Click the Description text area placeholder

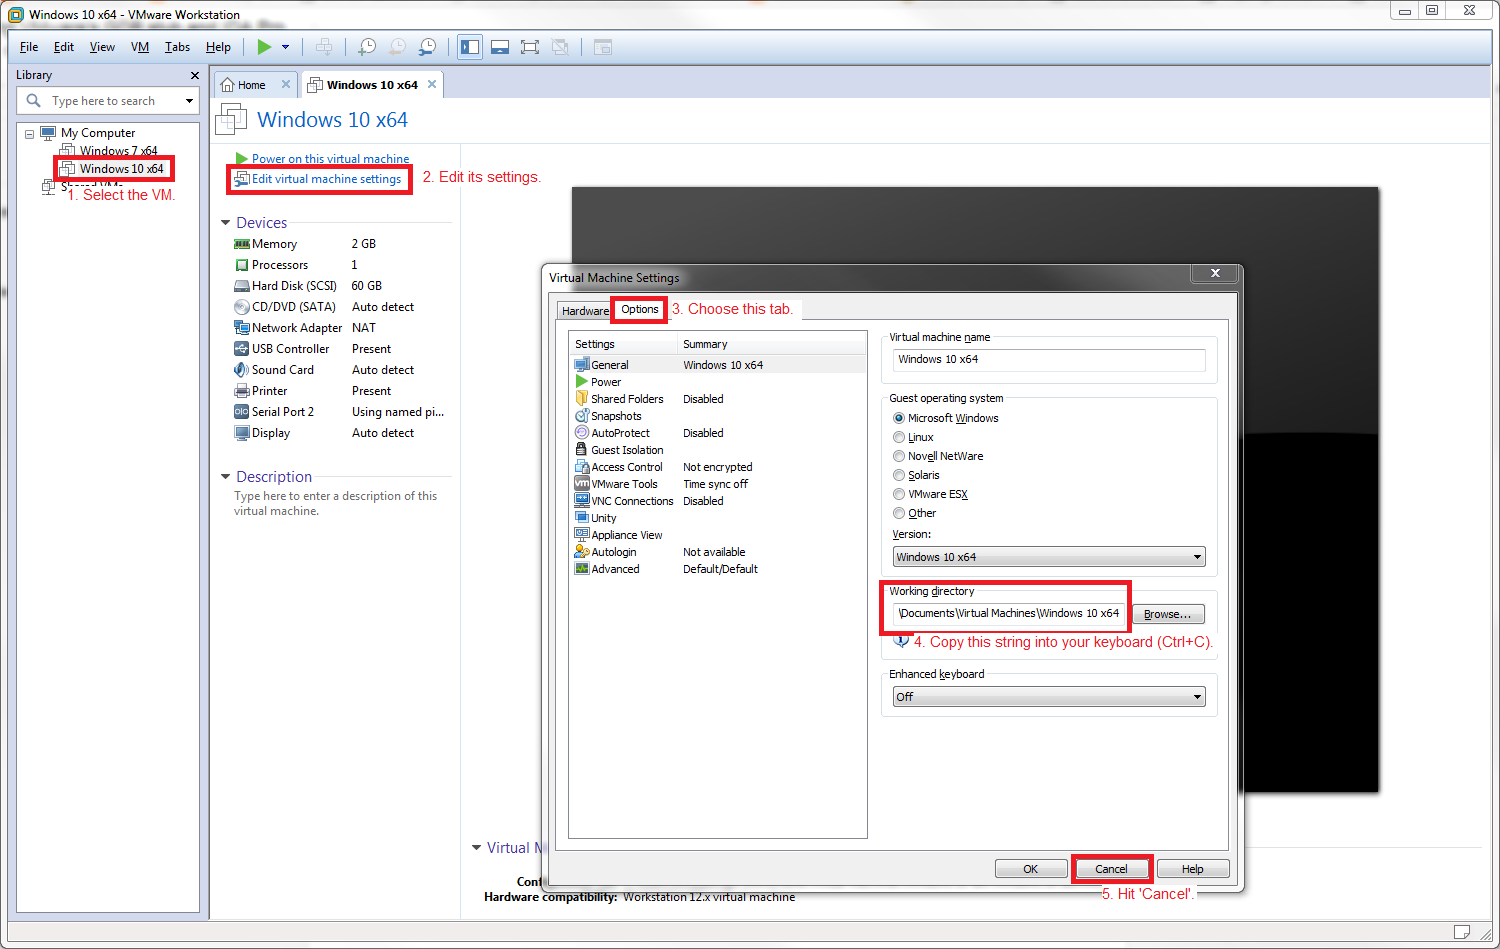click(x=335, y=503)
